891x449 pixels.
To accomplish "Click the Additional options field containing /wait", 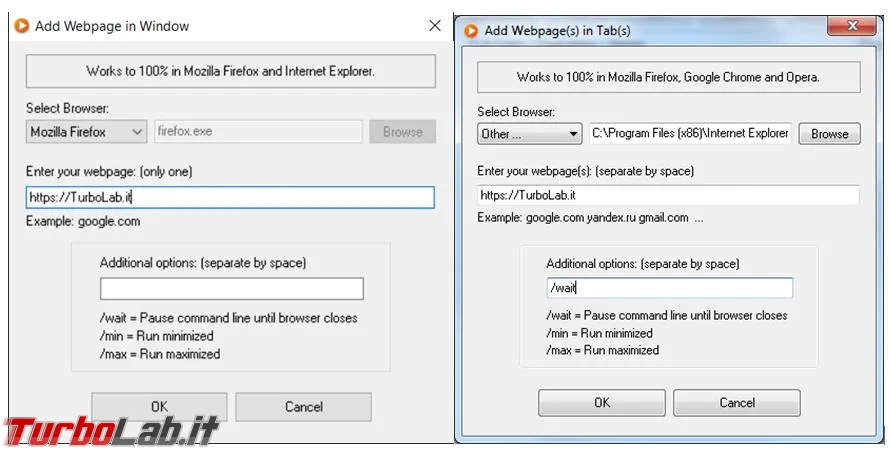I will (669, 288).
